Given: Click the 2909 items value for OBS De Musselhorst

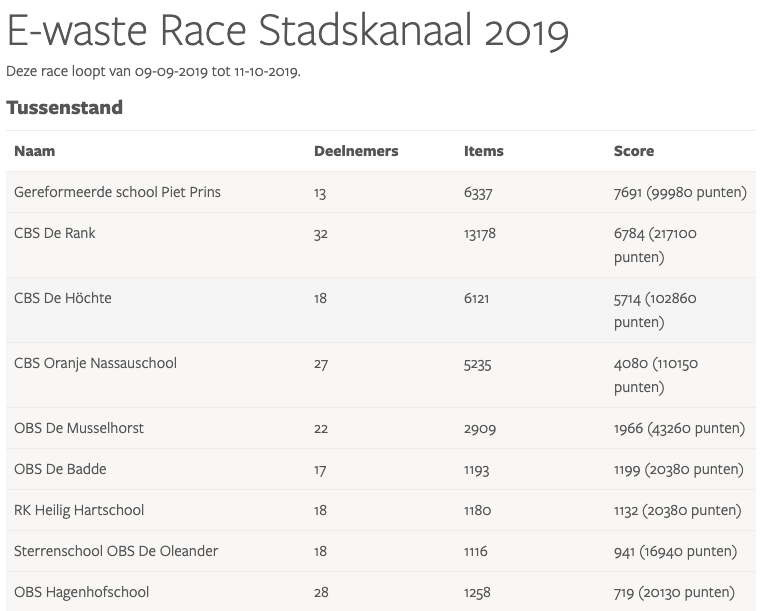Looking at the screenshot, I should [x=478, y=428].
